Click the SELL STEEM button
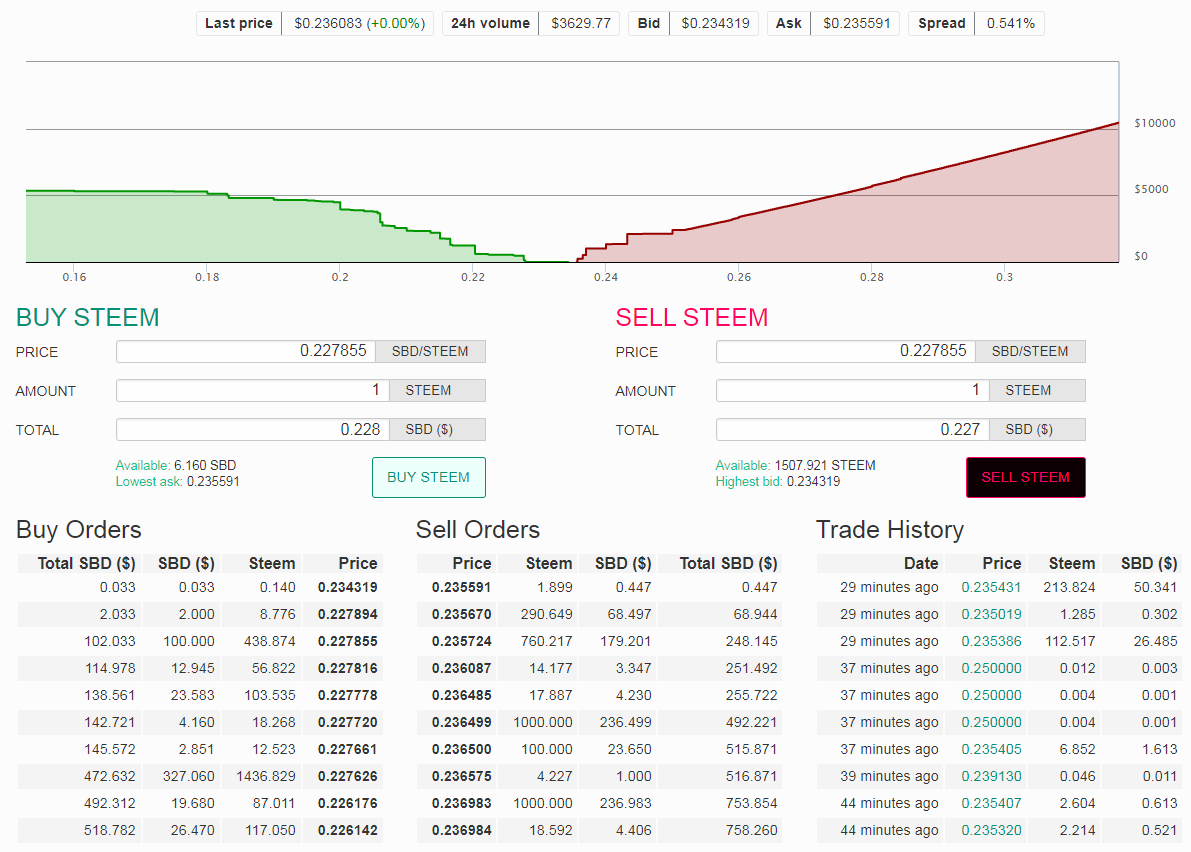 [1025, 478]
